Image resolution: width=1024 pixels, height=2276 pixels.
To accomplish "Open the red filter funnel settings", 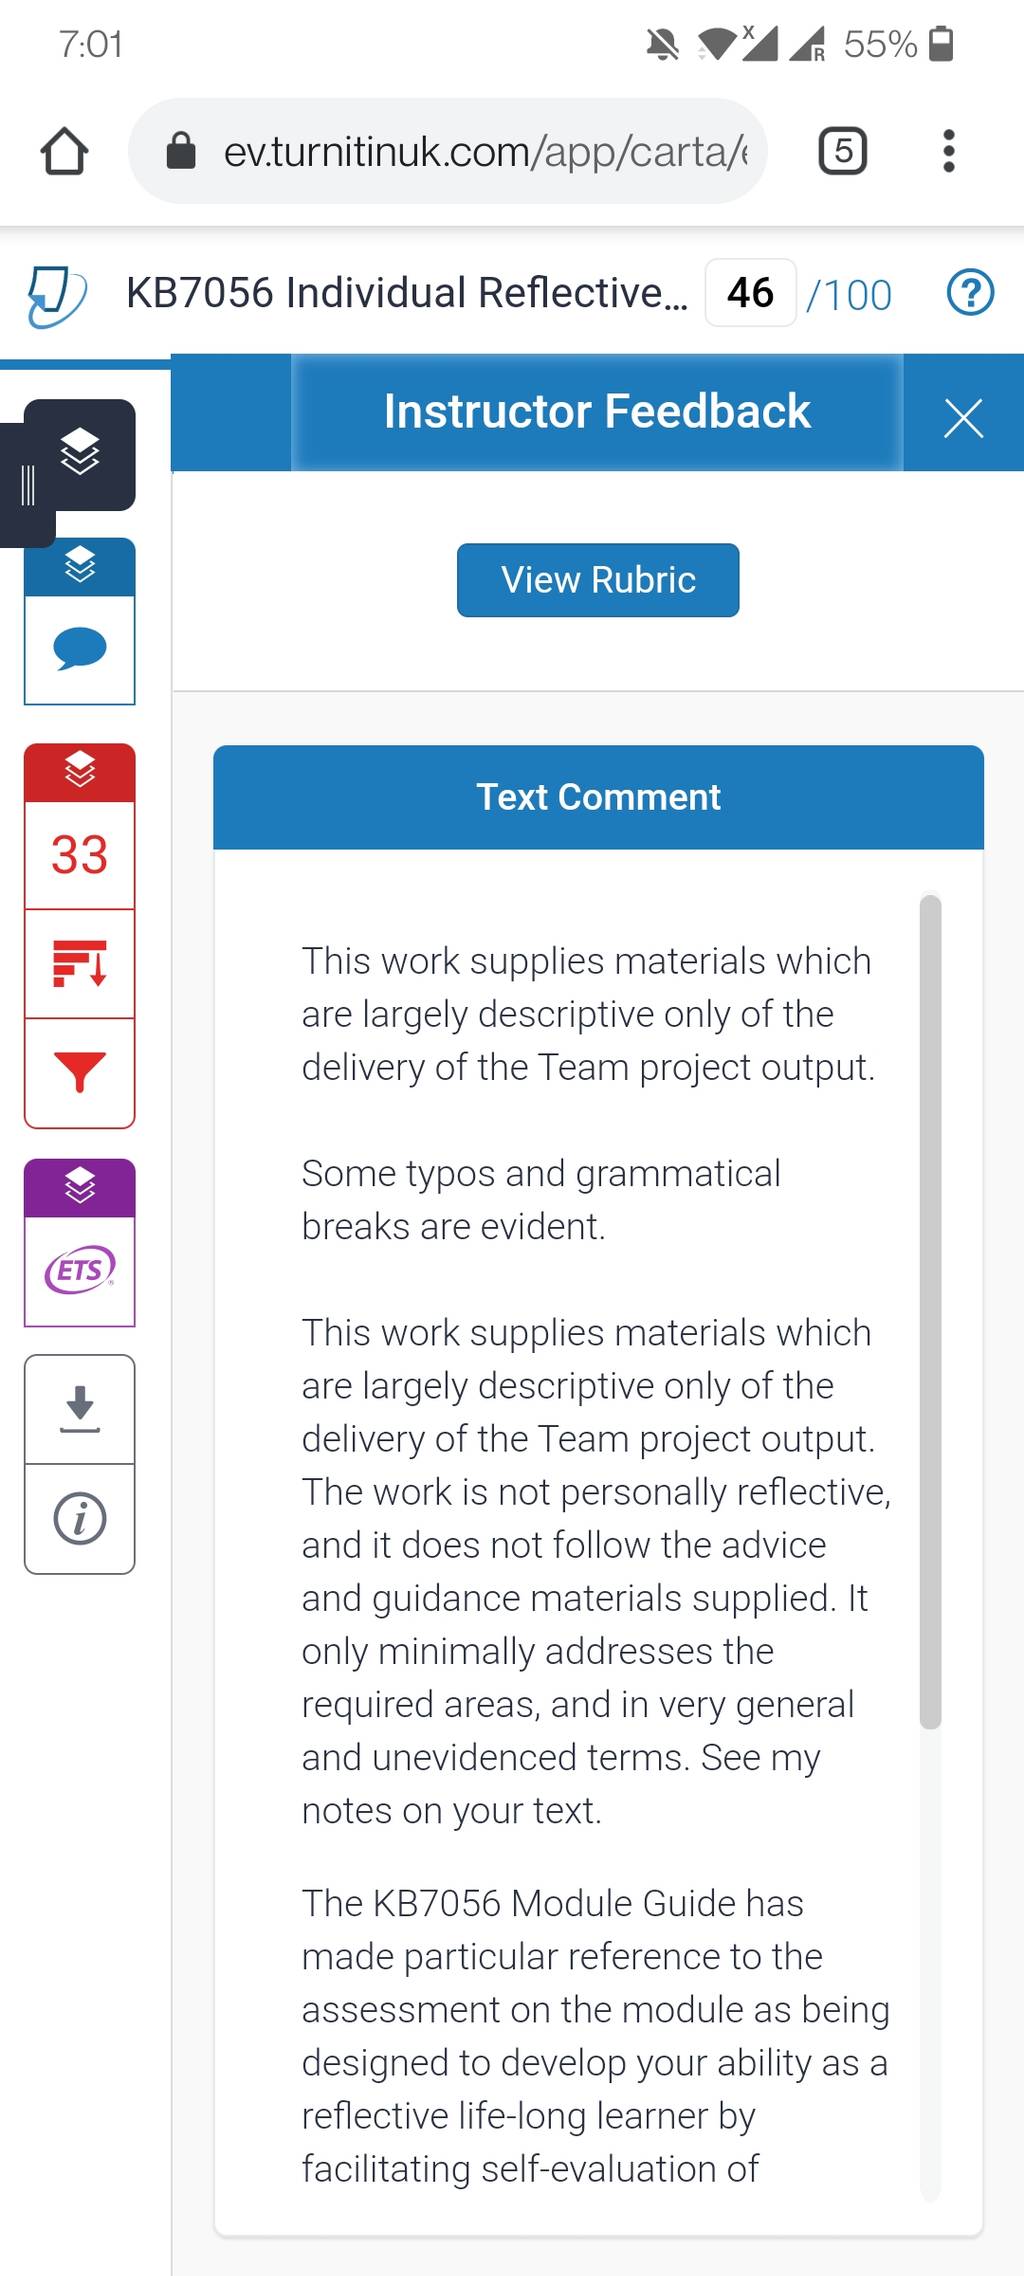I will click(80, 1073).
